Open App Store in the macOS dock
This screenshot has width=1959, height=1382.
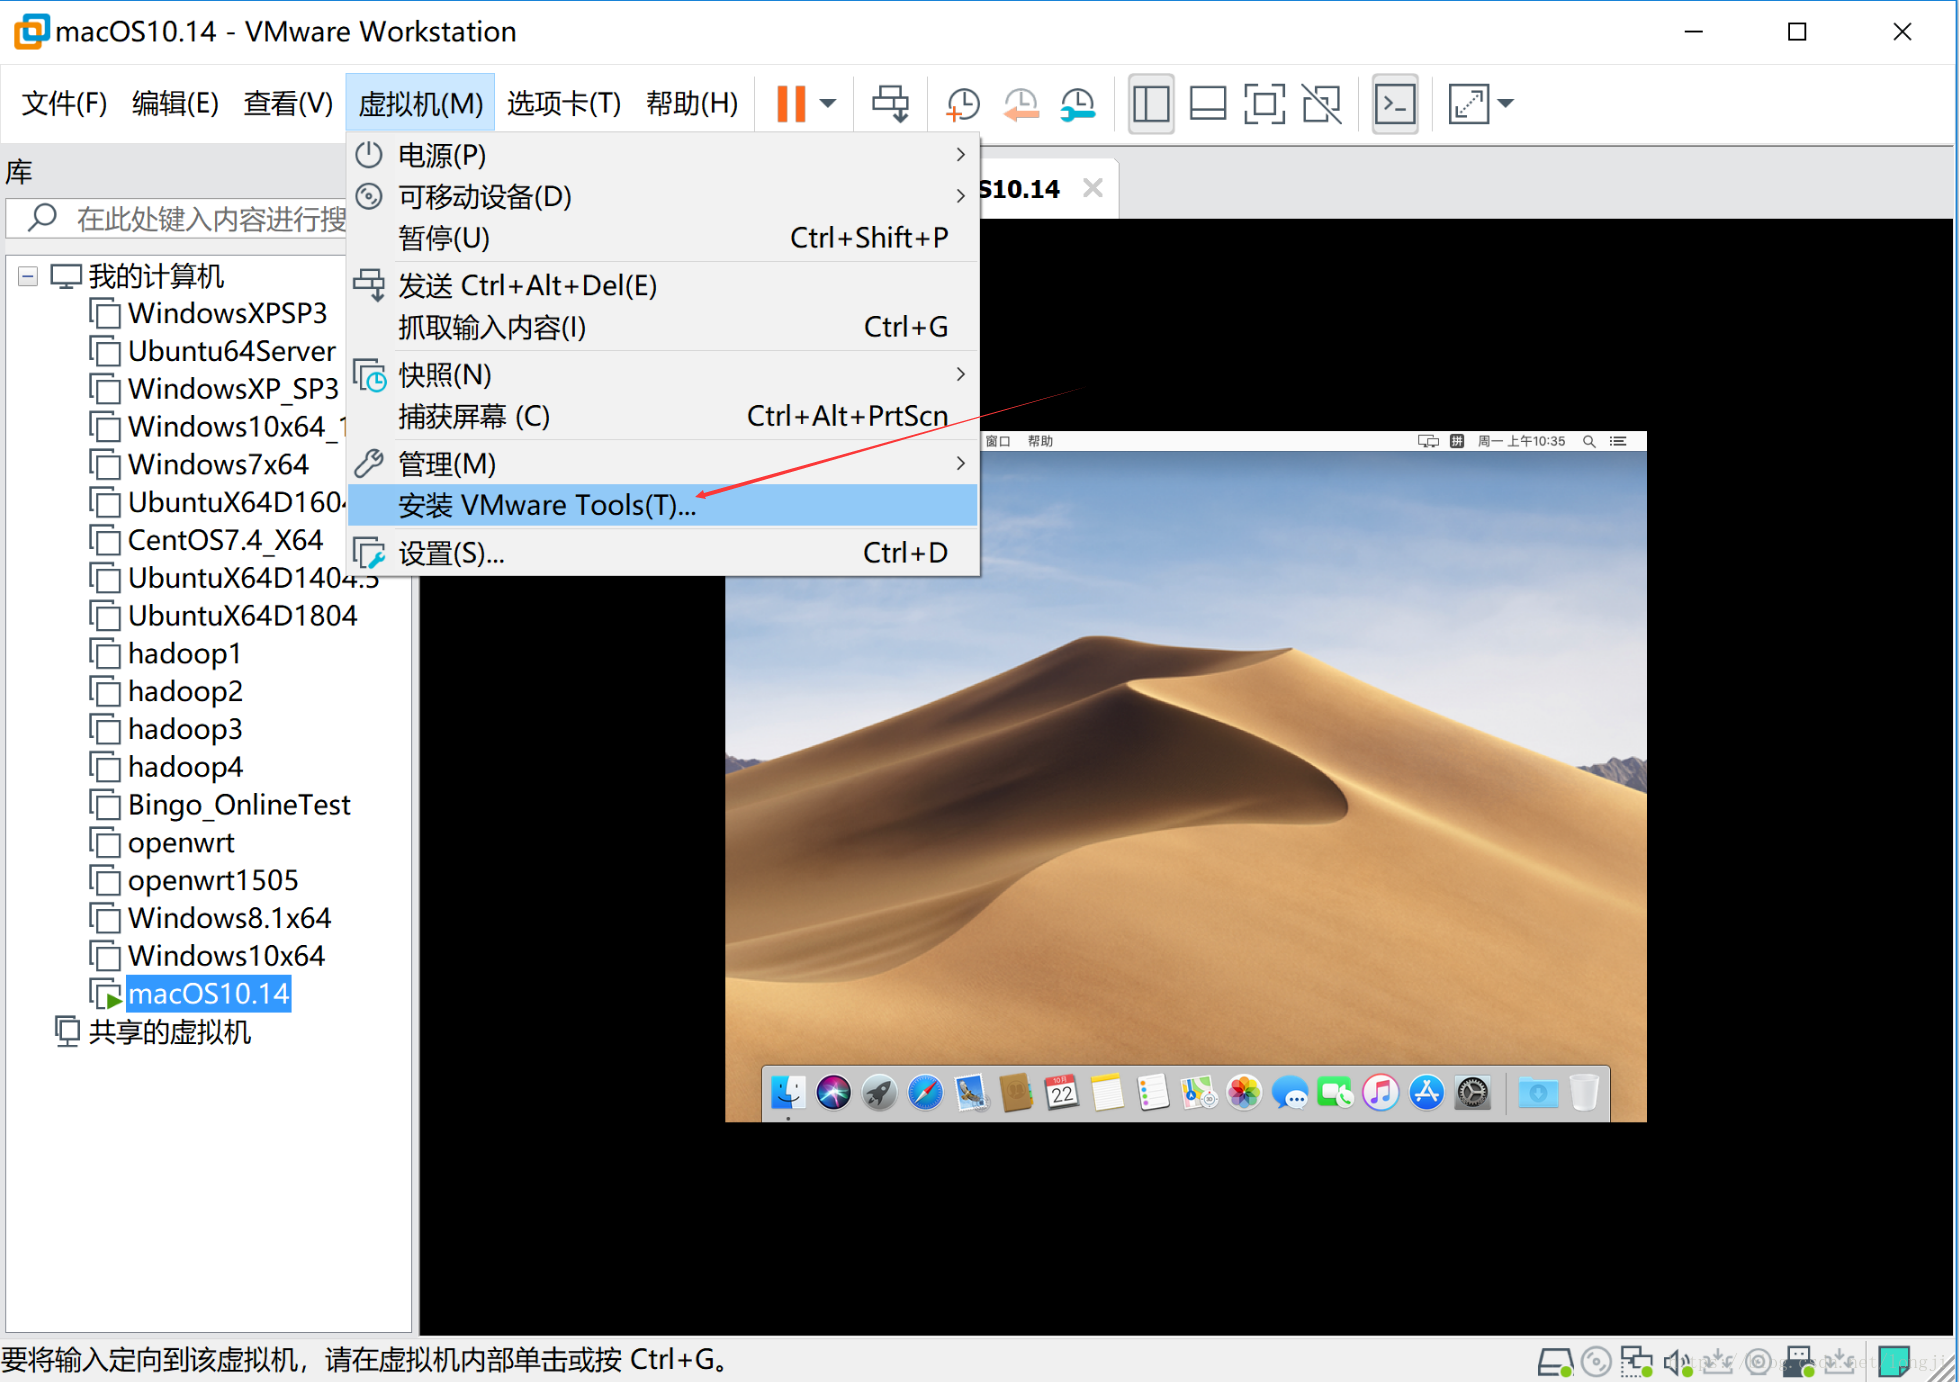click(1427, 1093)
